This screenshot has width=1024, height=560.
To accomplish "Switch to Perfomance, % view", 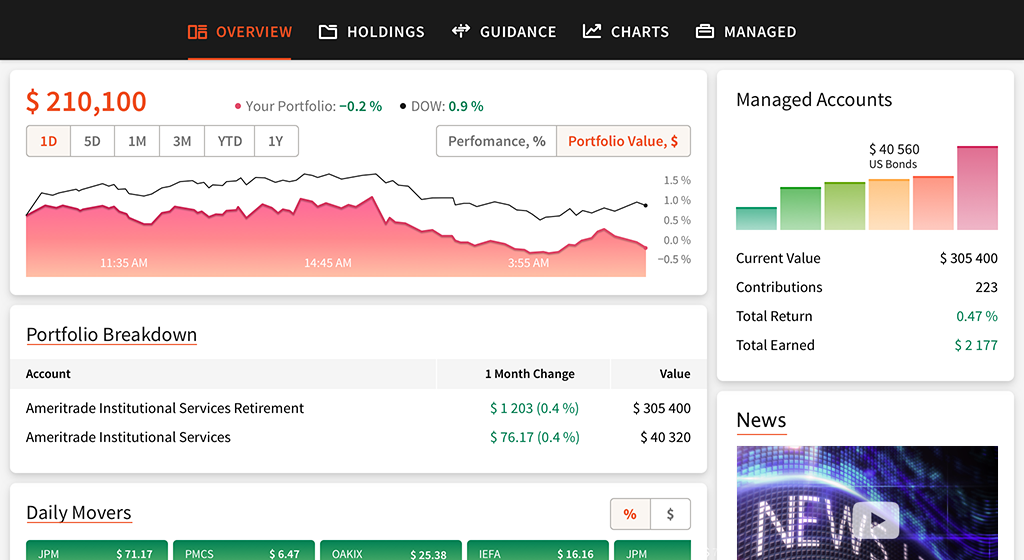I will (x=496, y=141).
